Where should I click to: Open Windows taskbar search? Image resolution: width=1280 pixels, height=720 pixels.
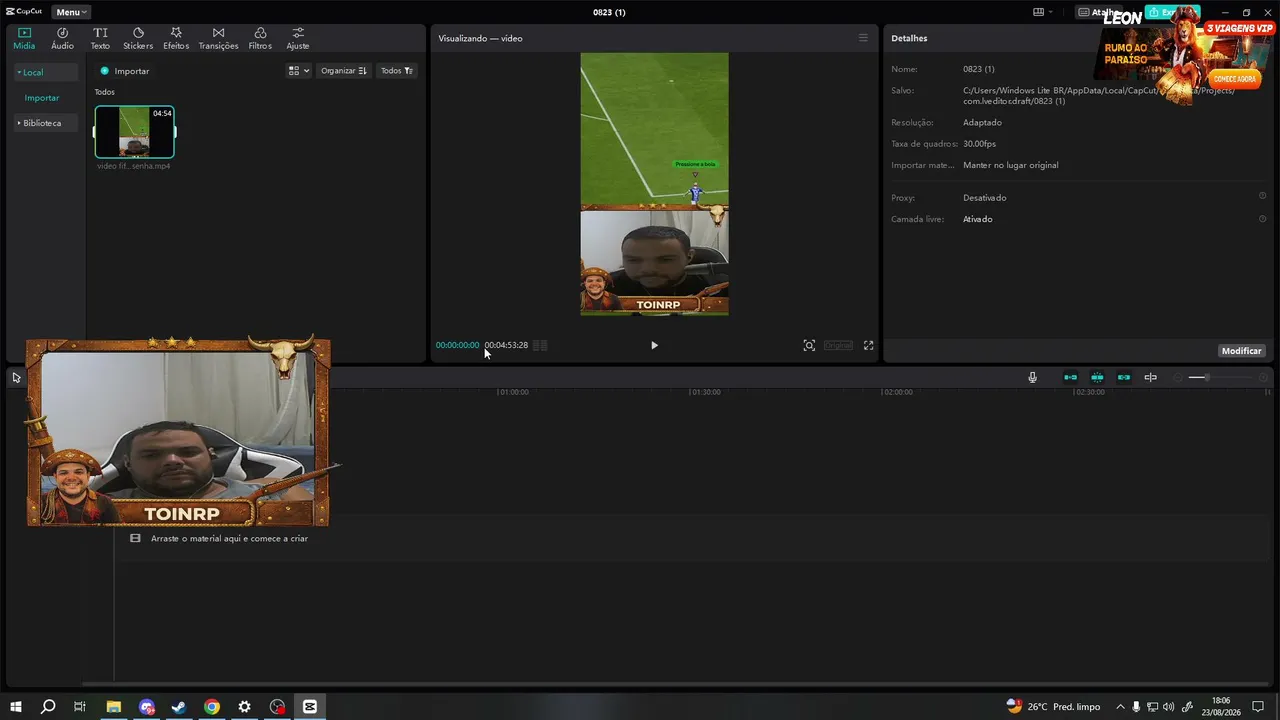point(48,707)
